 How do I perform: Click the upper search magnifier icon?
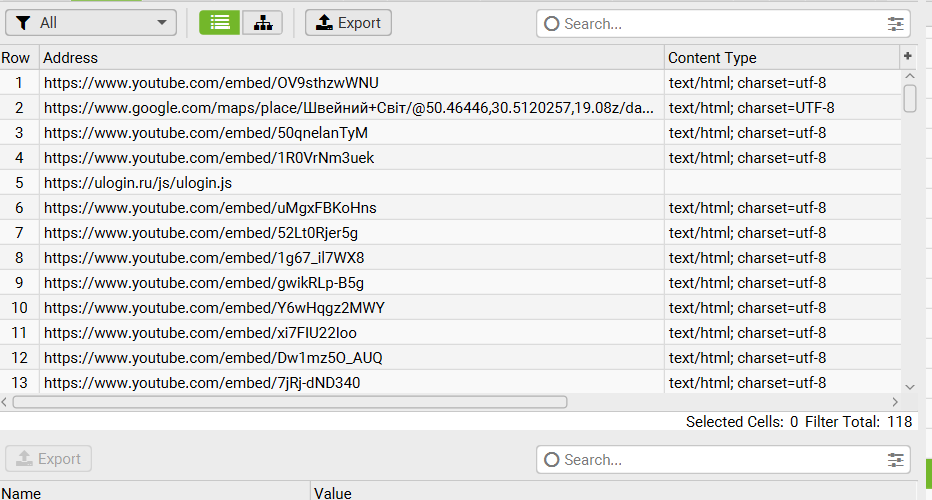552,24
